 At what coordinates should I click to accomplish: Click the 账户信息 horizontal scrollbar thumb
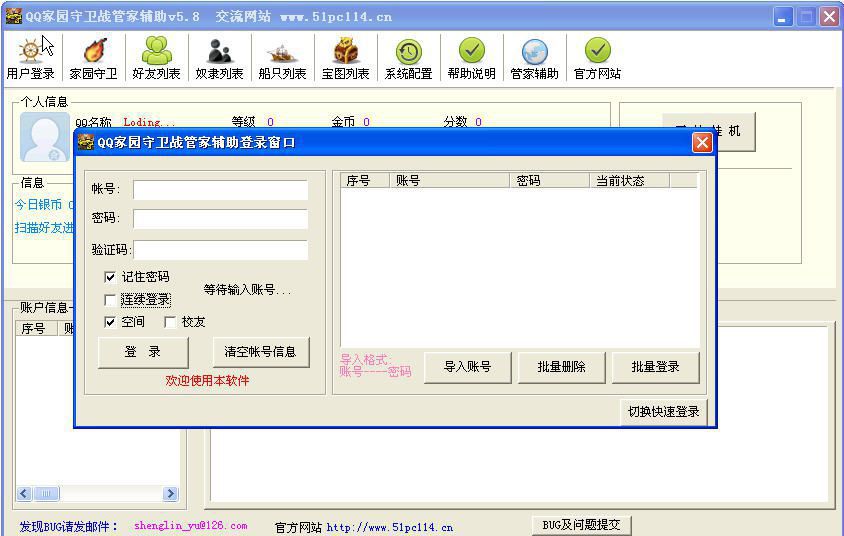(x=46, y=493)
